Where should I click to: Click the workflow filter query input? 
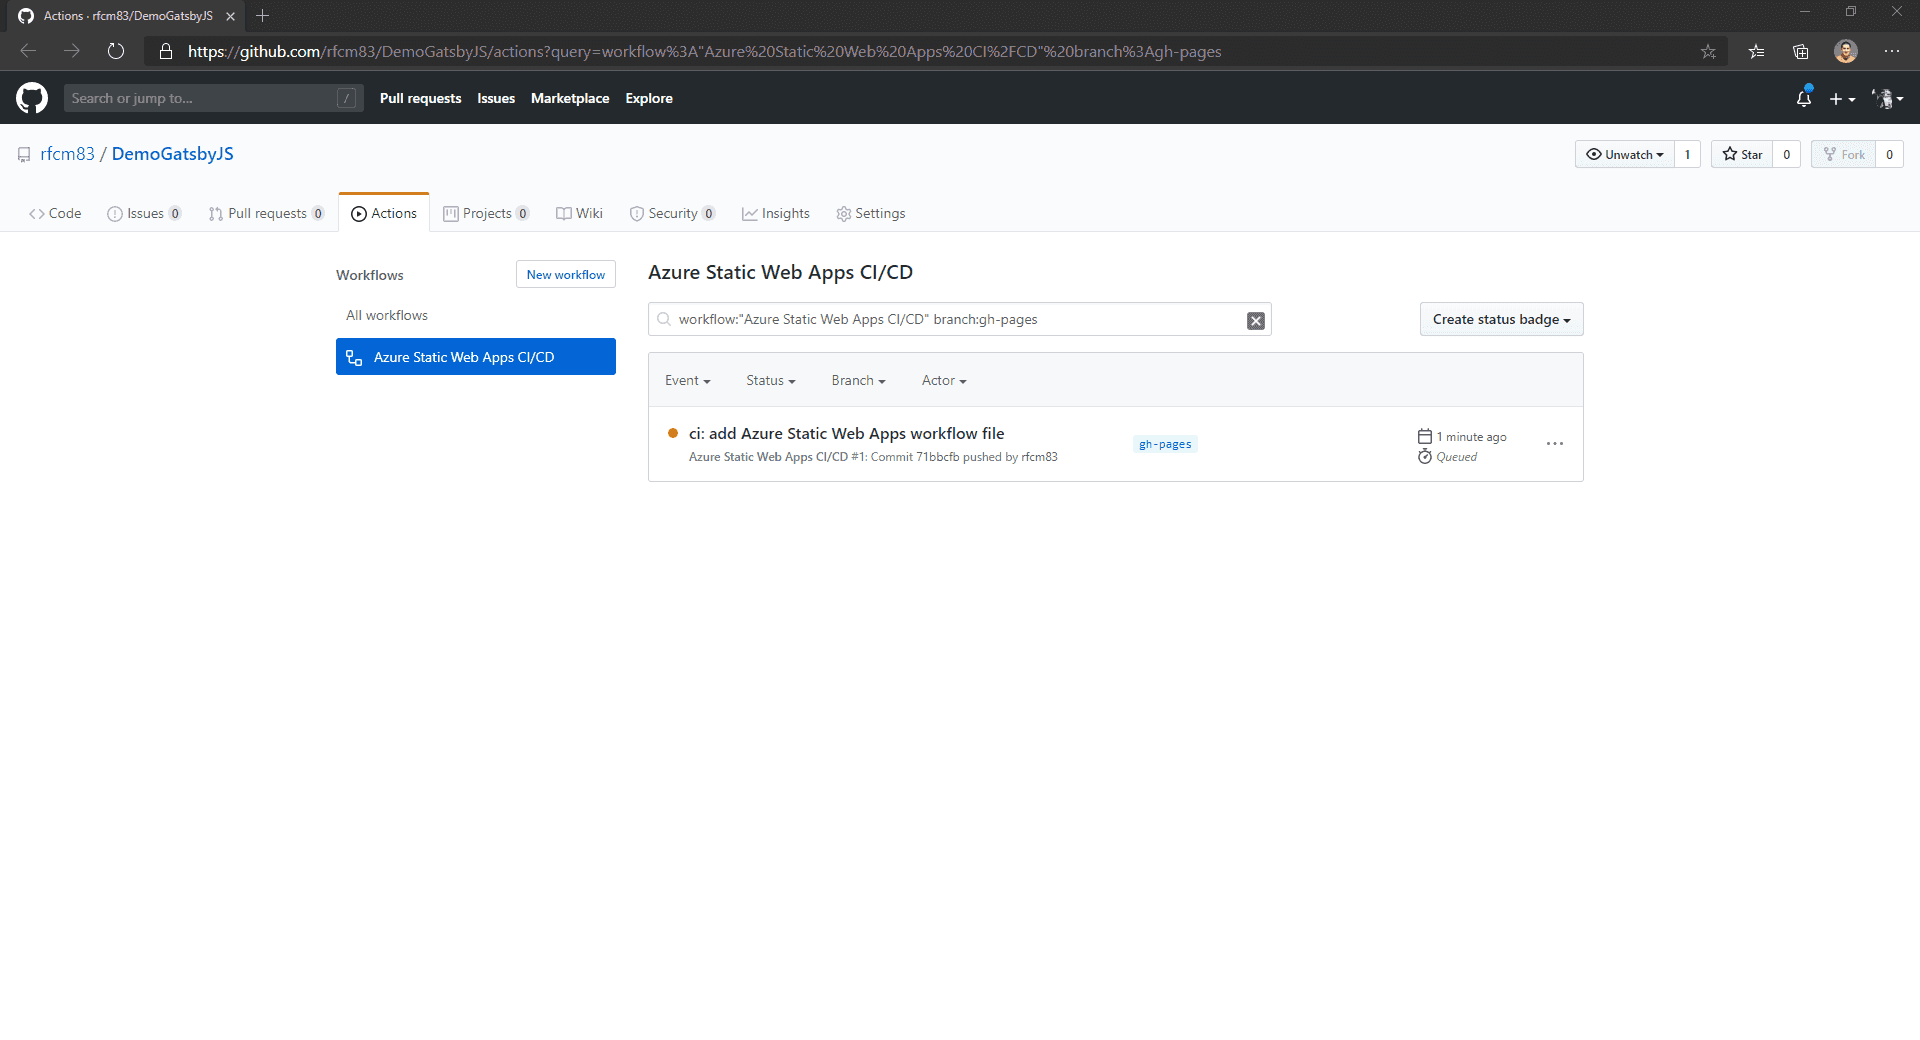coord(958,319)
